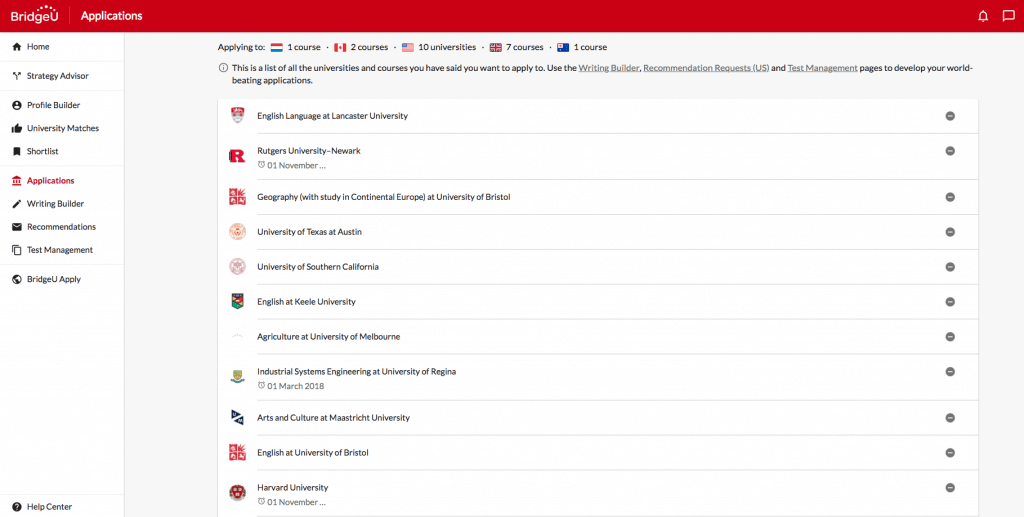Click the Keele University crest logo
Screen dimensions: 1024x517
coord(238,302)
